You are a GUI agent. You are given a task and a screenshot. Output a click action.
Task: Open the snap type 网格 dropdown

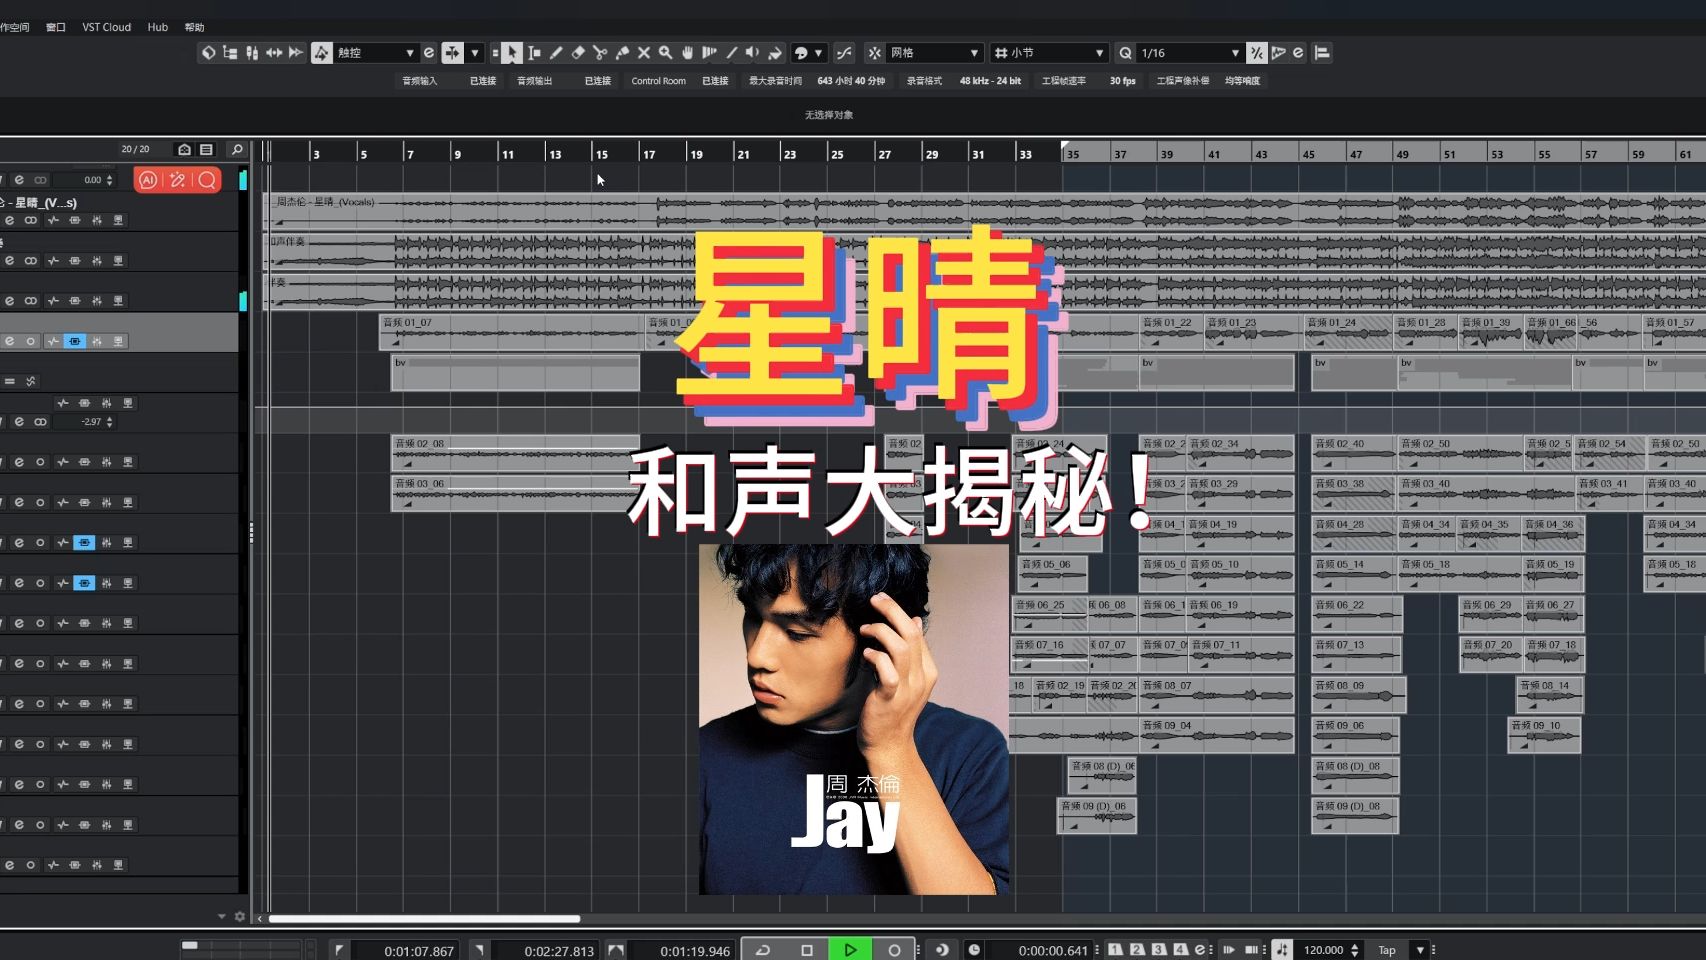click(934, 53)
